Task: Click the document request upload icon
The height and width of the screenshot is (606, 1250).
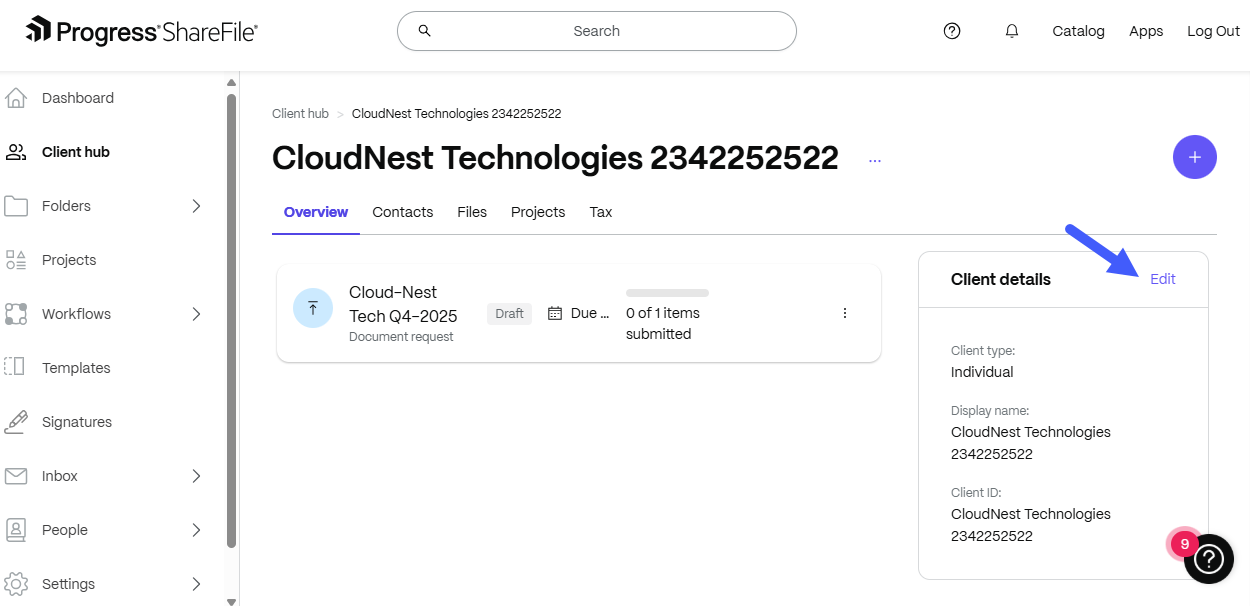Action: click(313, 308)
